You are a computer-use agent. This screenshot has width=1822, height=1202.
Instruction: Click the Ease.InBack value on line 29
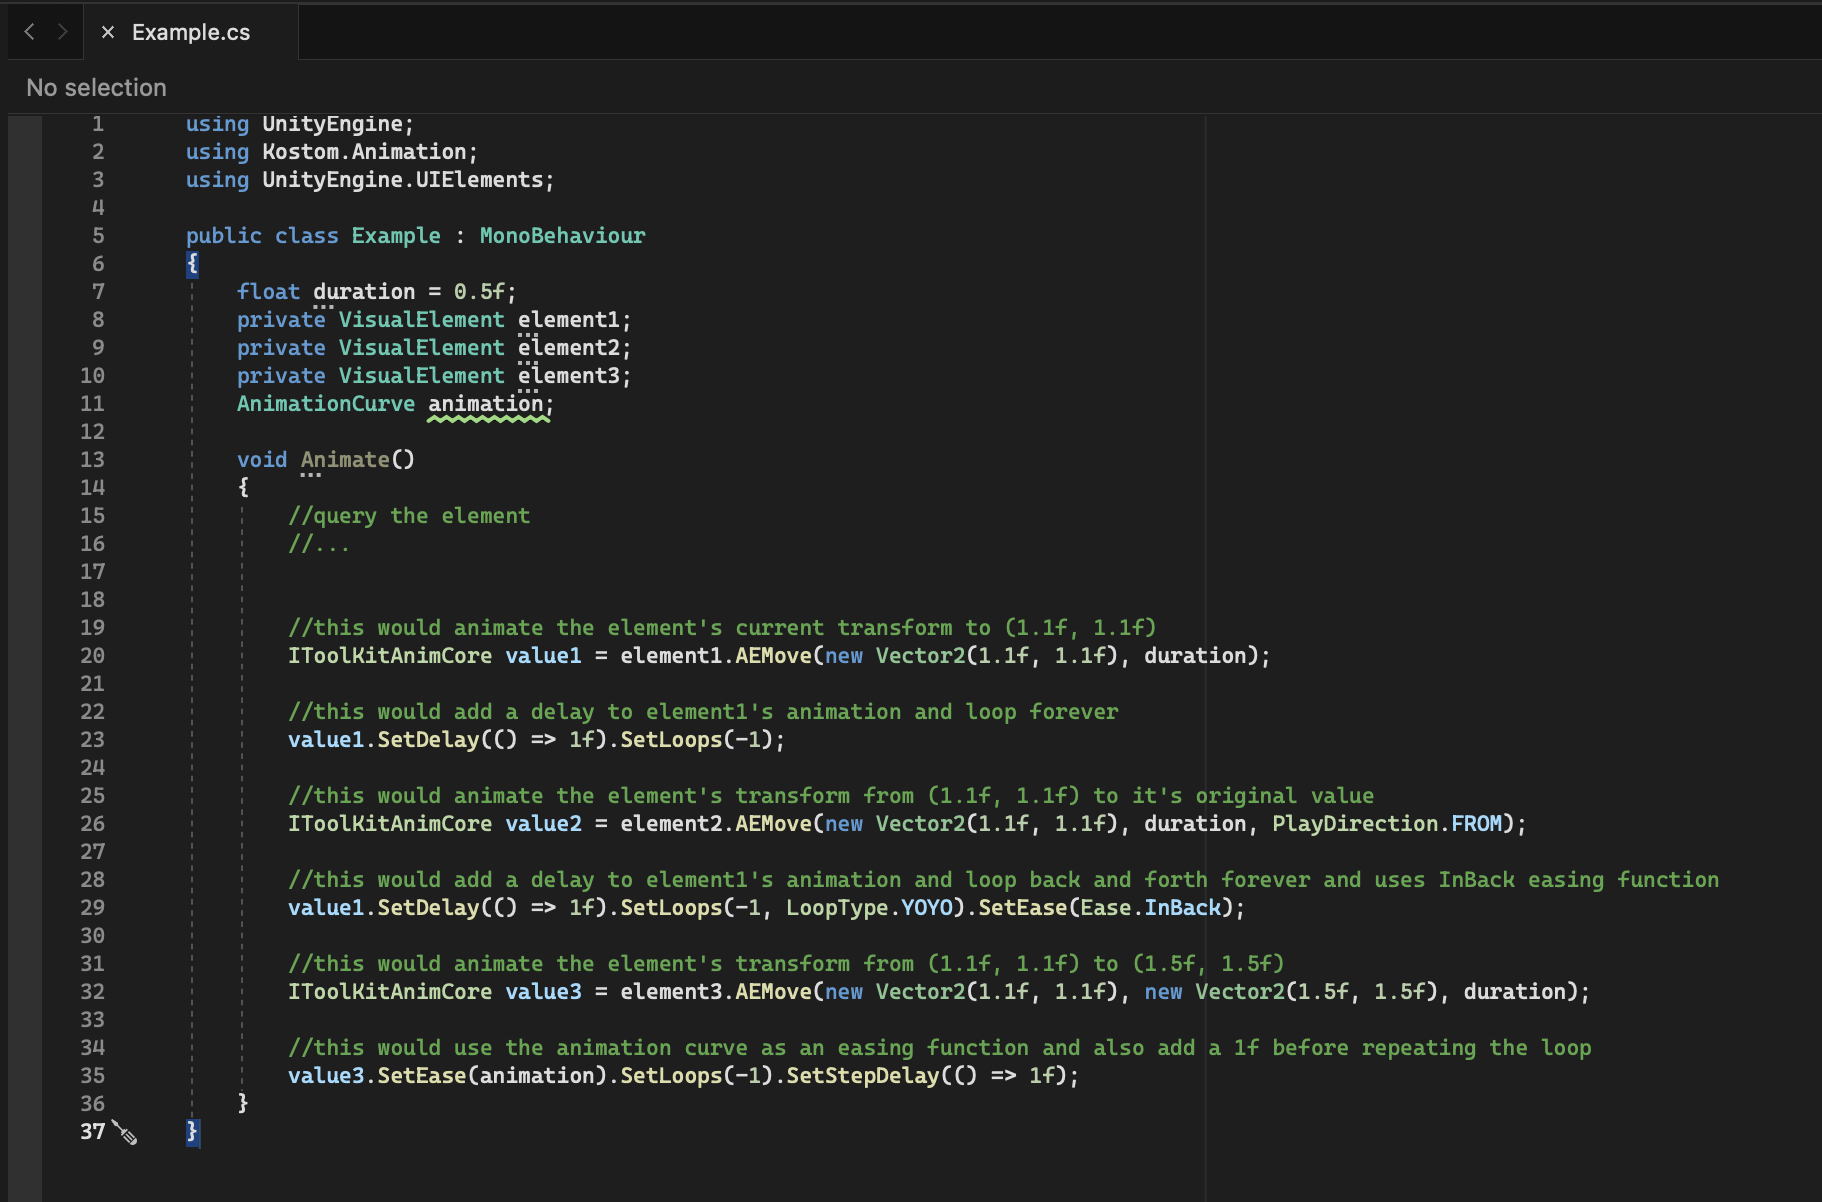pyautogui.click(x=1151, y=908)
